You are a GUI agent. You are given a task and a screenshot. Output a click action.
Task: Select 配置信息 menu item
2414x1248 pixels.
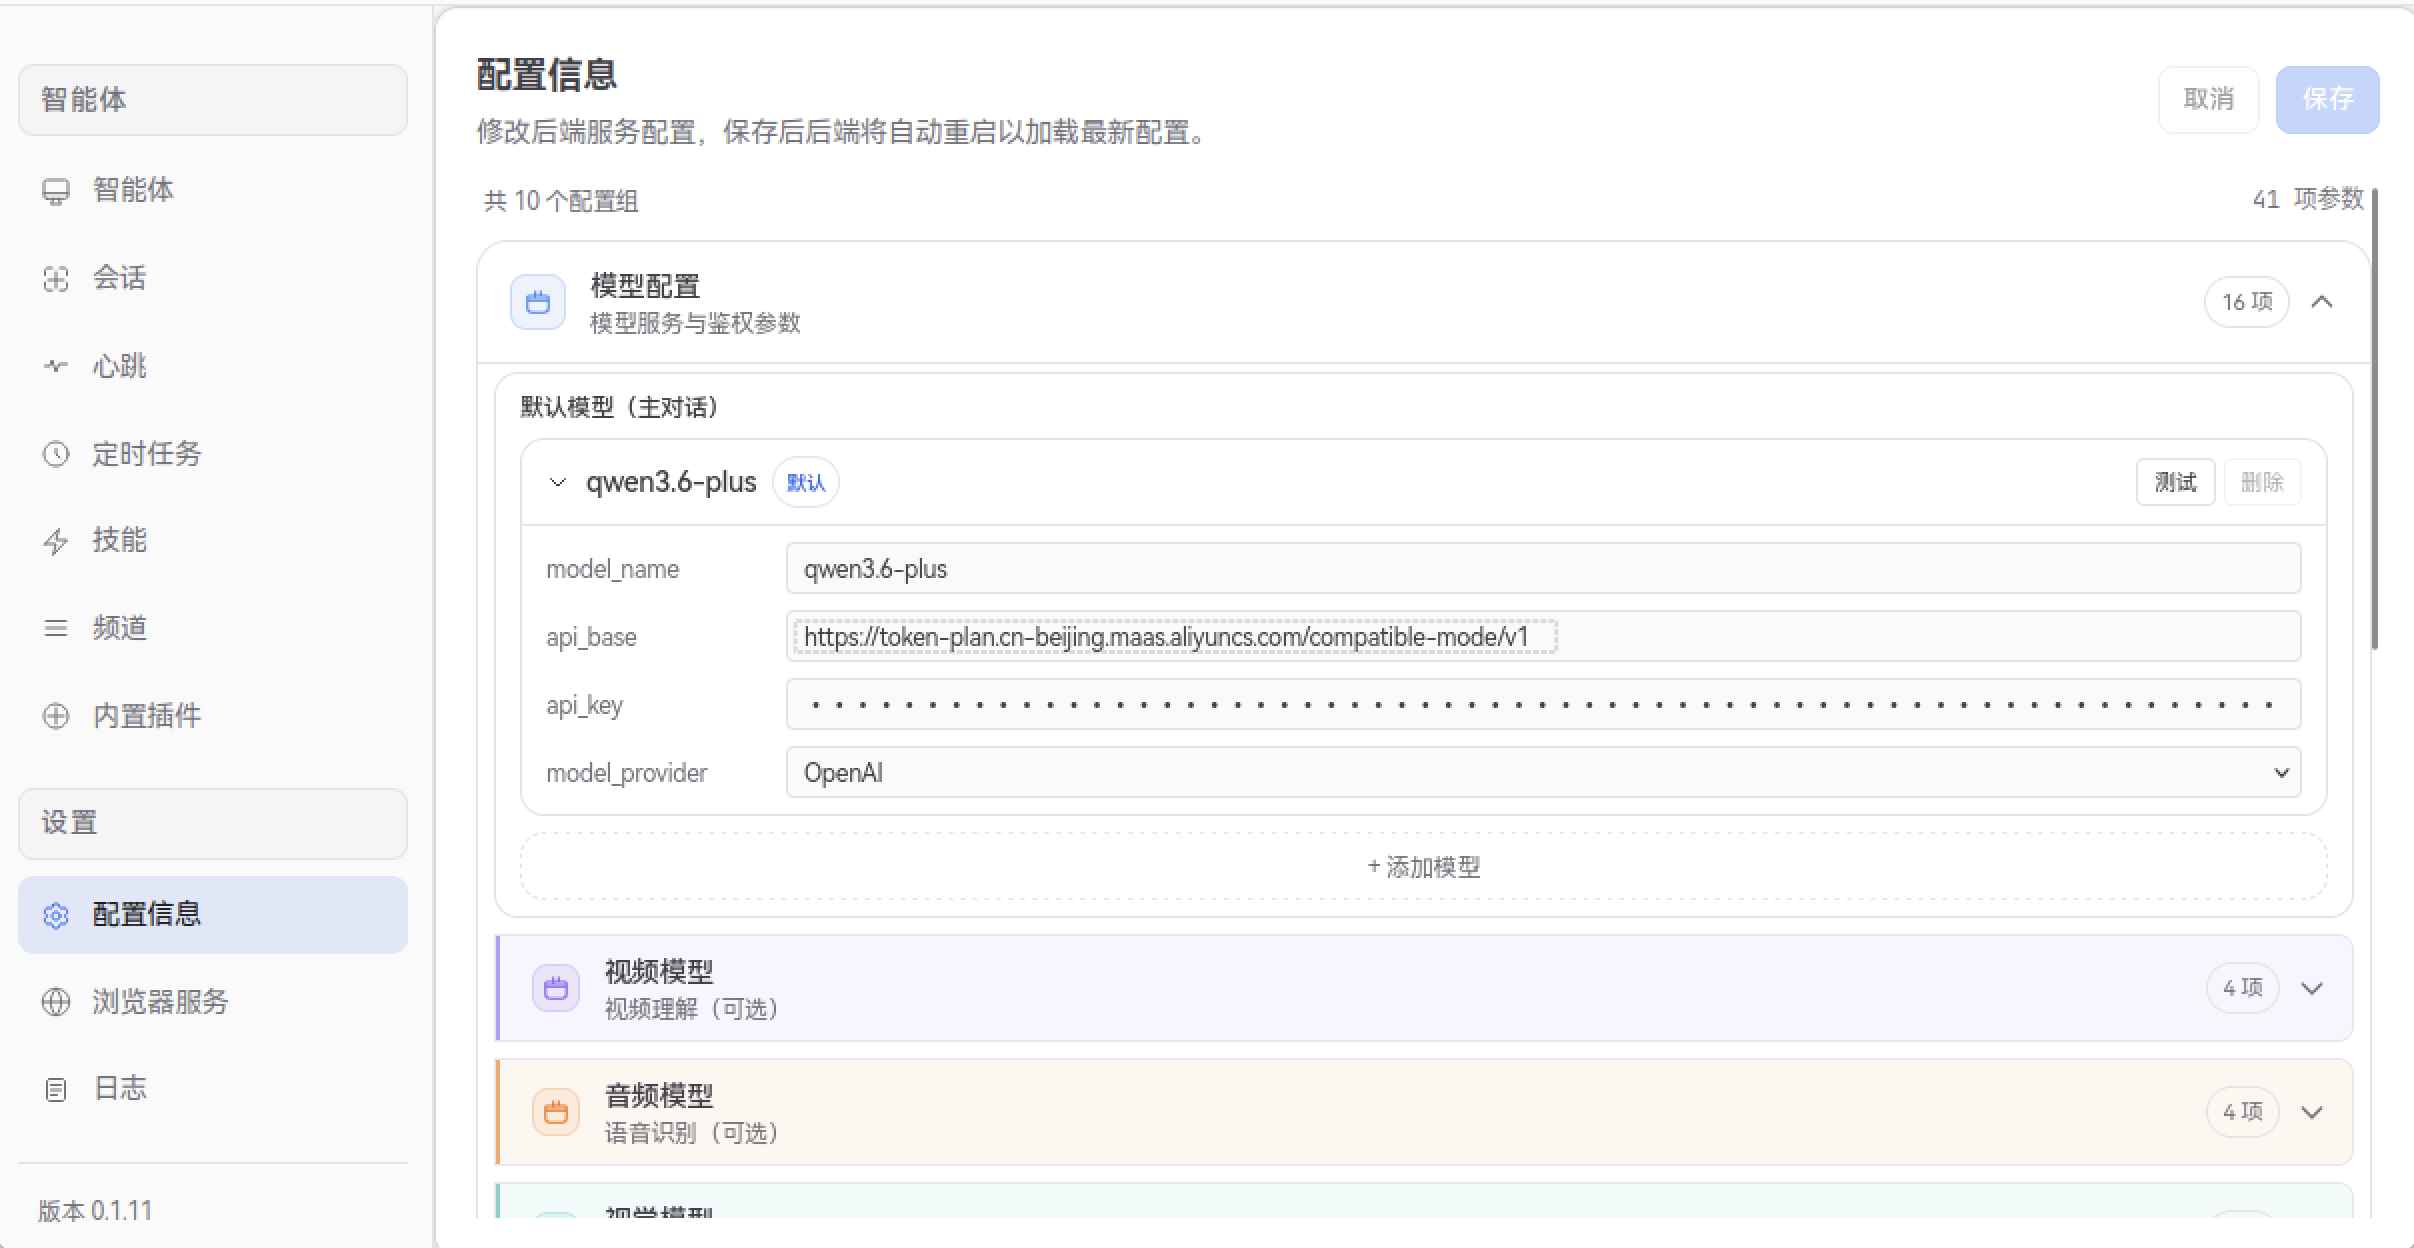coord(213,915)
